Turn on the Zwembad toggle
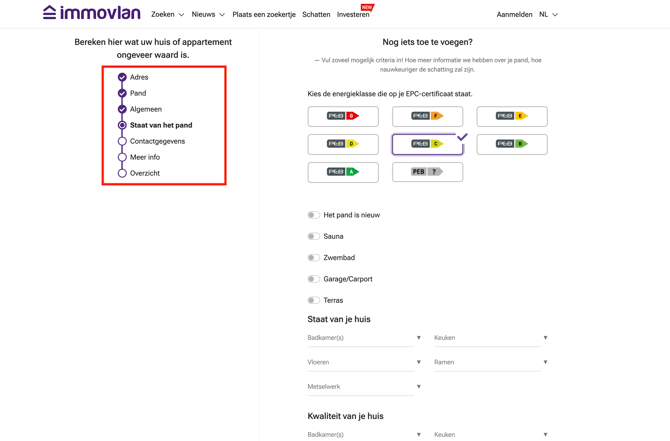The height and width of the screenshot is (441, 670). coord(314,258)
